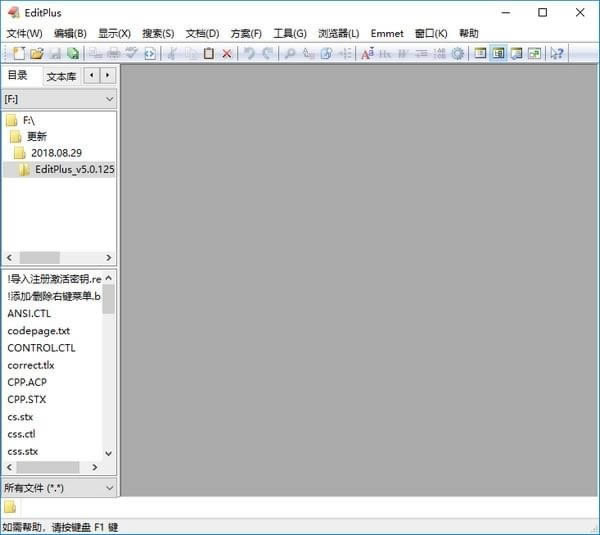600x535 pixels.
Task: Click the font settings 'A' icon
Action: click(x=367, y=53)
